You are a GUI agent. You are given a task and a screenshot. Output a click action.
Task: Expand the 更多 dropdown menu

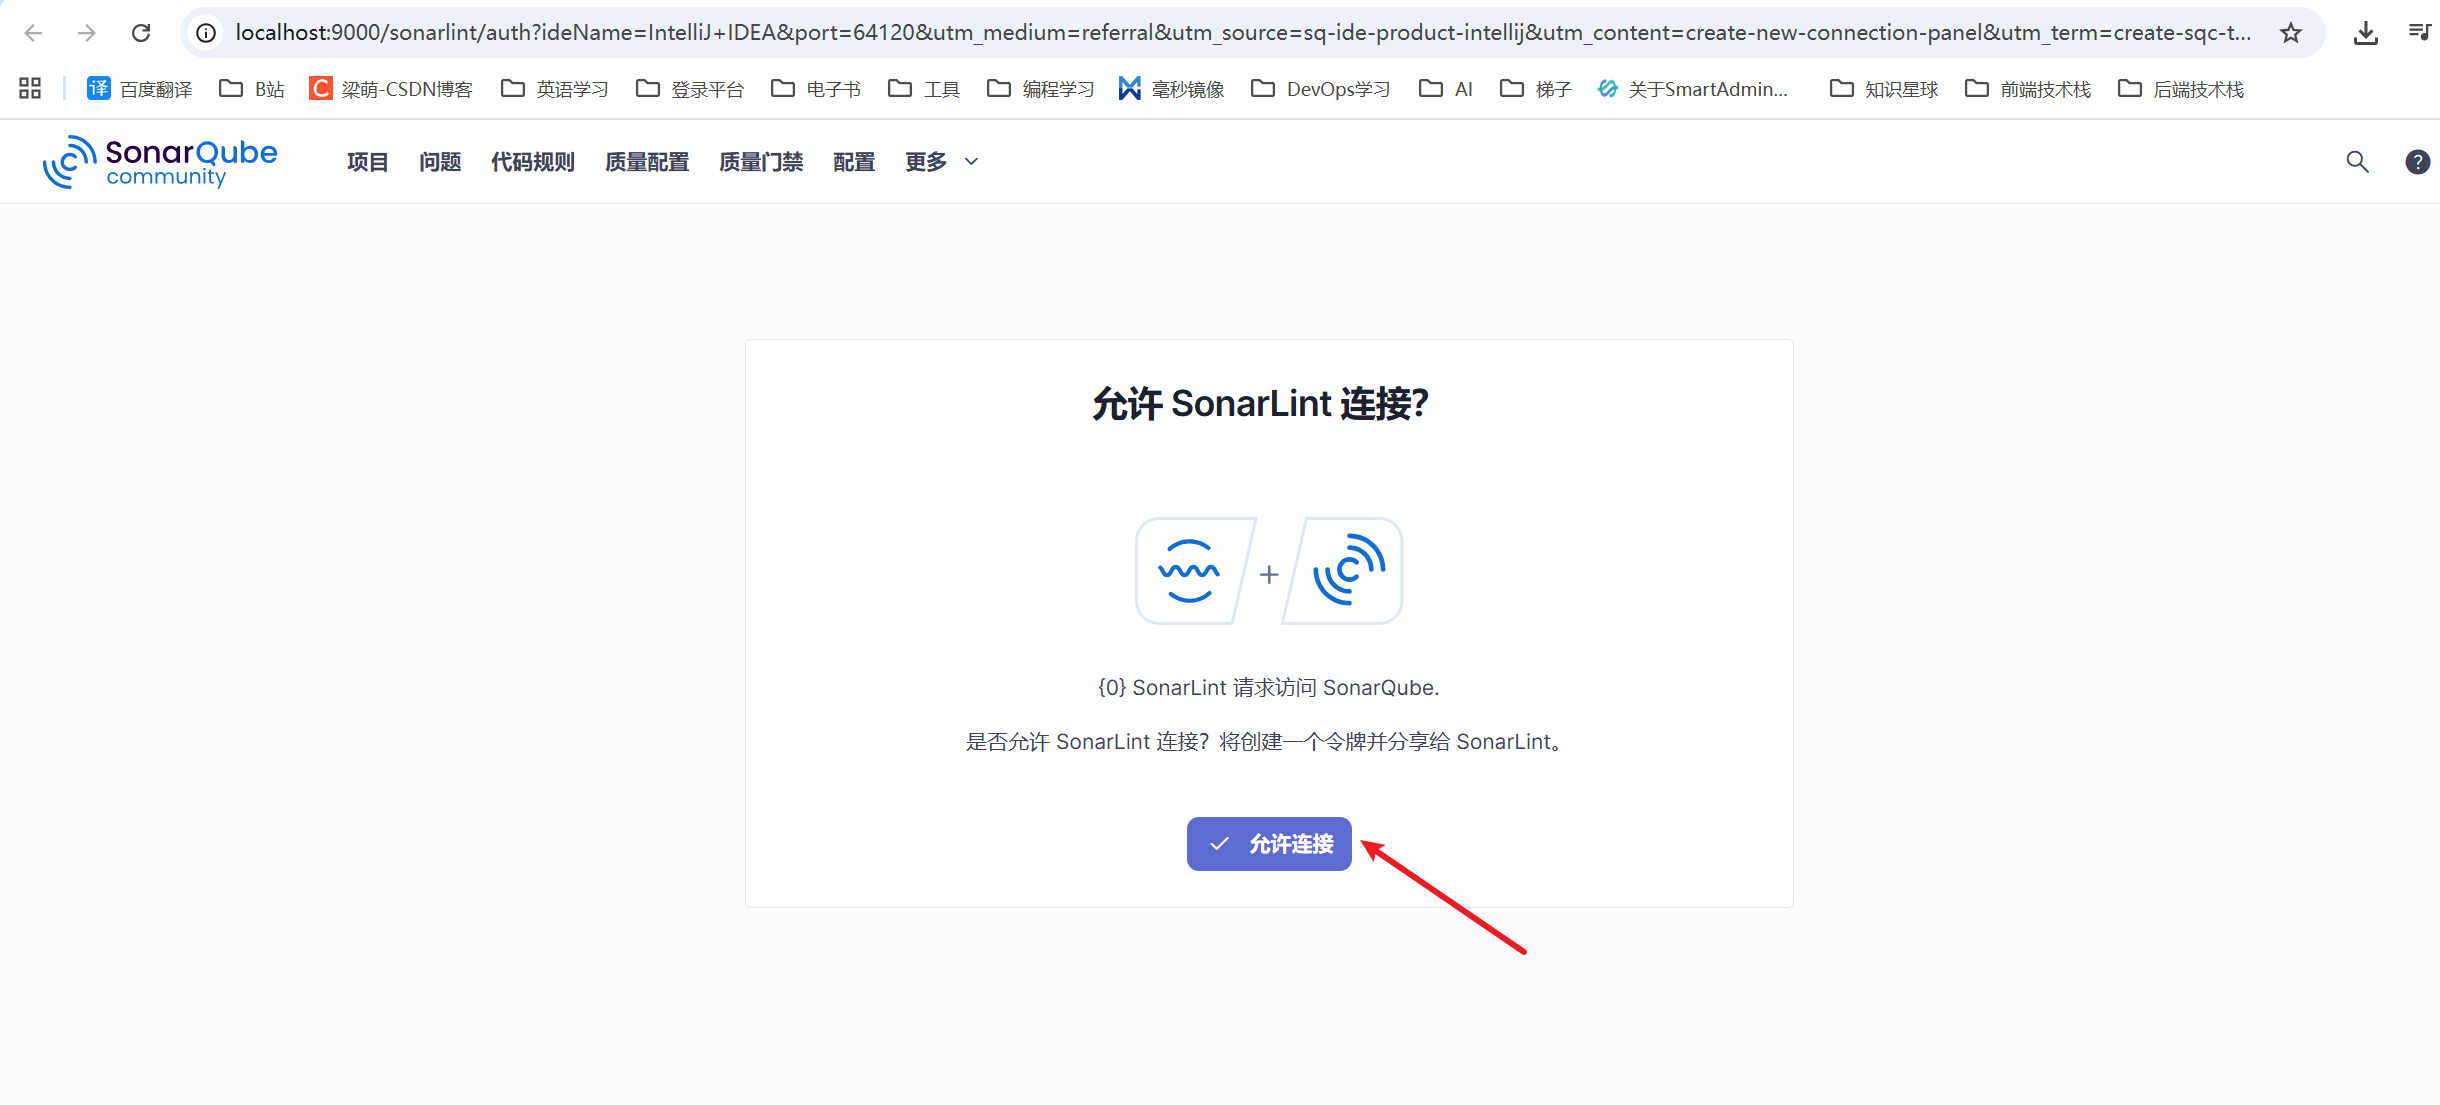click(x=941, y=162)
